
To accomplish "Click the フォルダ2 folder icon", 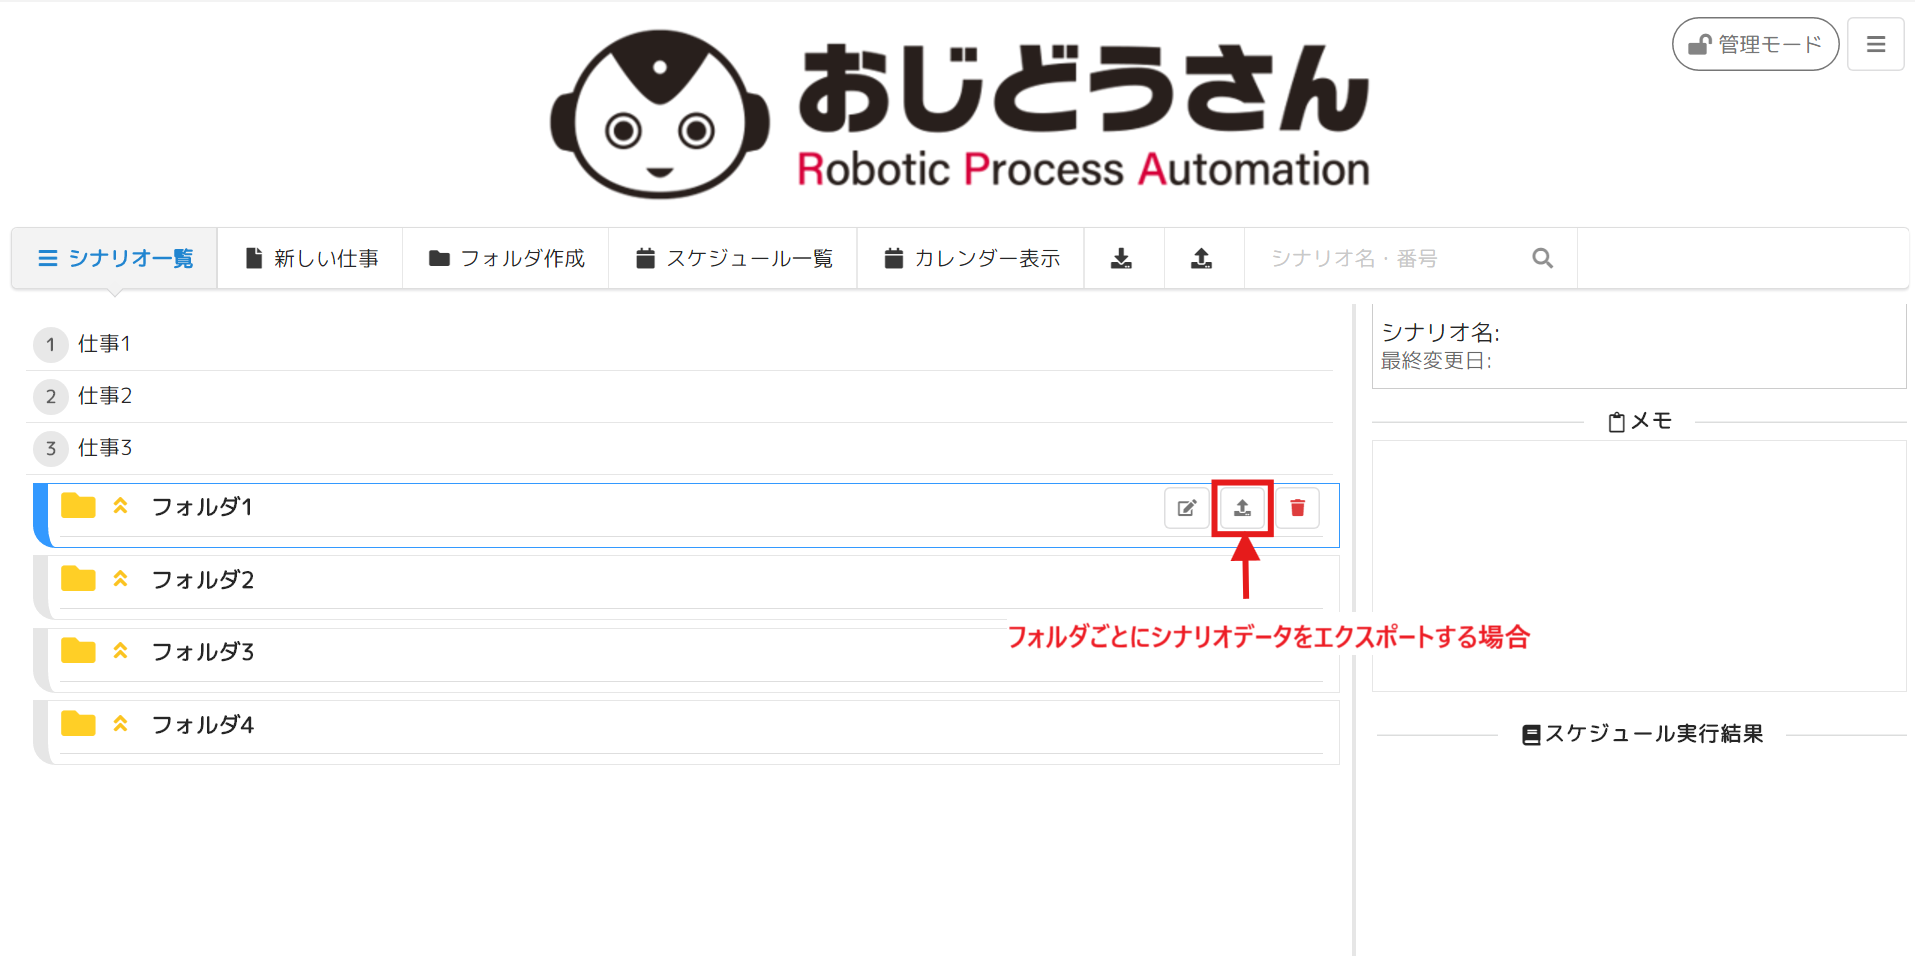I will tap(78, 579).
